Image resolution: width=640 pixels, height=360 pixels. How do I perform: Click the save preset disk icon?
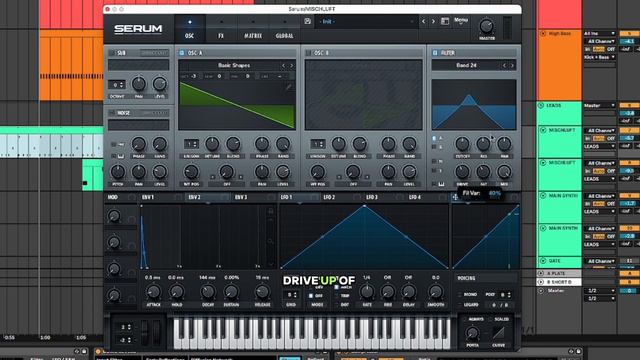tap(308, 21)
